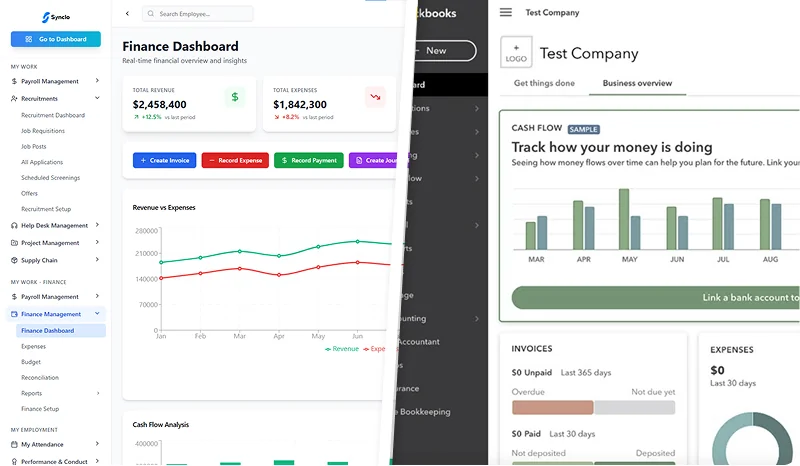Viewport: 800px width, 466px height.
Task: Open Accountant item in QuickBooks sidebar
Action: point(417,342)
